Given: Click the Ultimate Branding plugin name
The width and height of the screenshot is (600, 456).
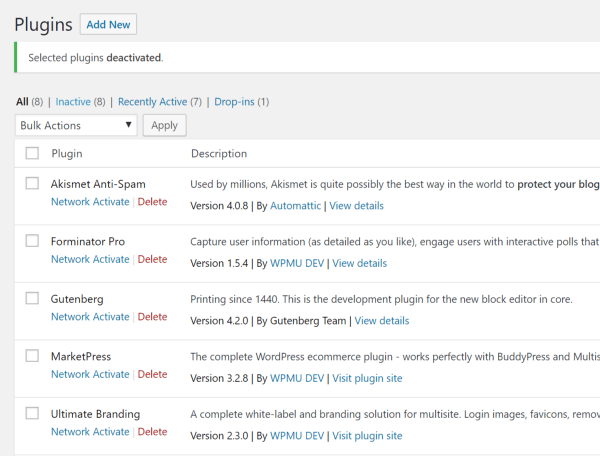Looking at the screenshot, I should (96, 414).
